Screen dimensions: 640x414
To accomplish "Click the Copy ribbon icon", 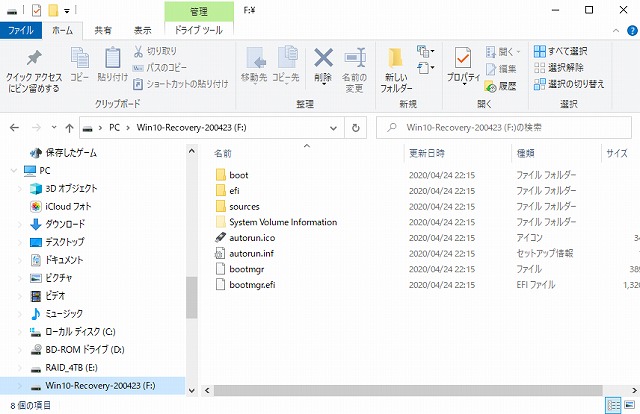I will (x=80, y=65).
